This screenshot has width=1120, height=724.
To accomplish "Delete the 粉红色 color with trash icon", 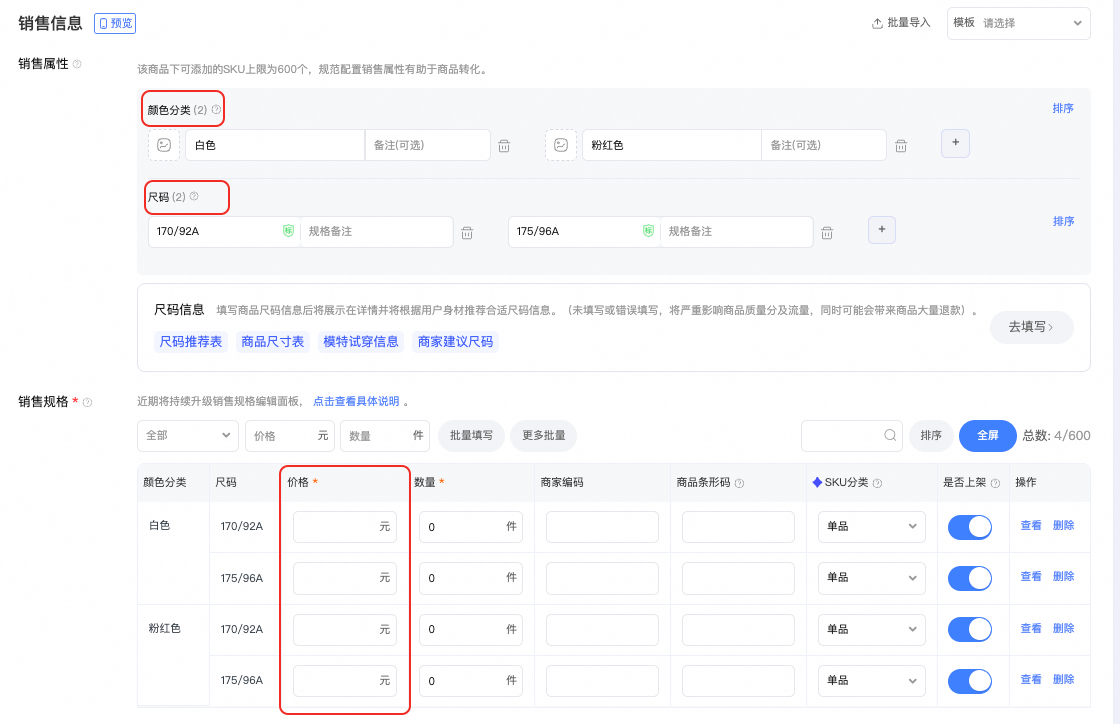I will coord(901,146).
